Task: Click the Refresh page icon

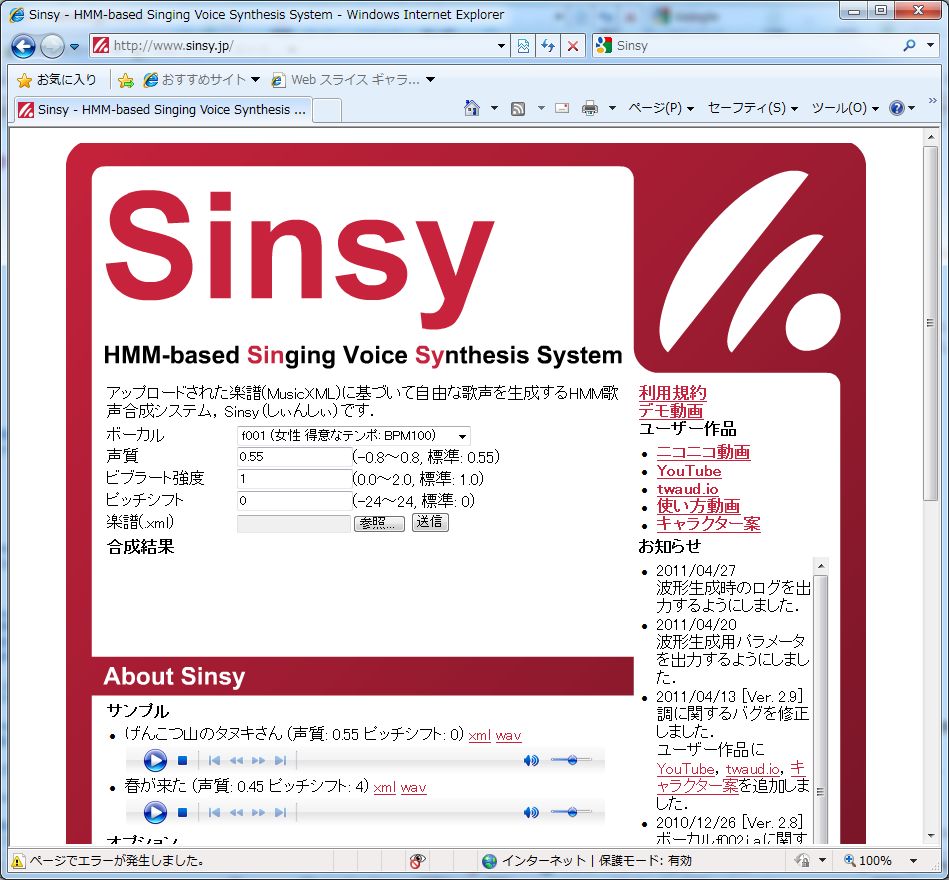Action: pos(548,46)
